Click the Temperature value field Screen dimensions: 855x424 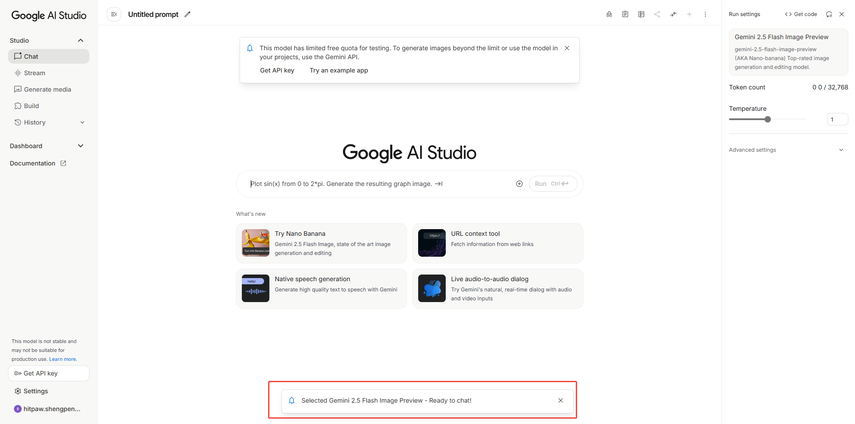coord(837,119)
